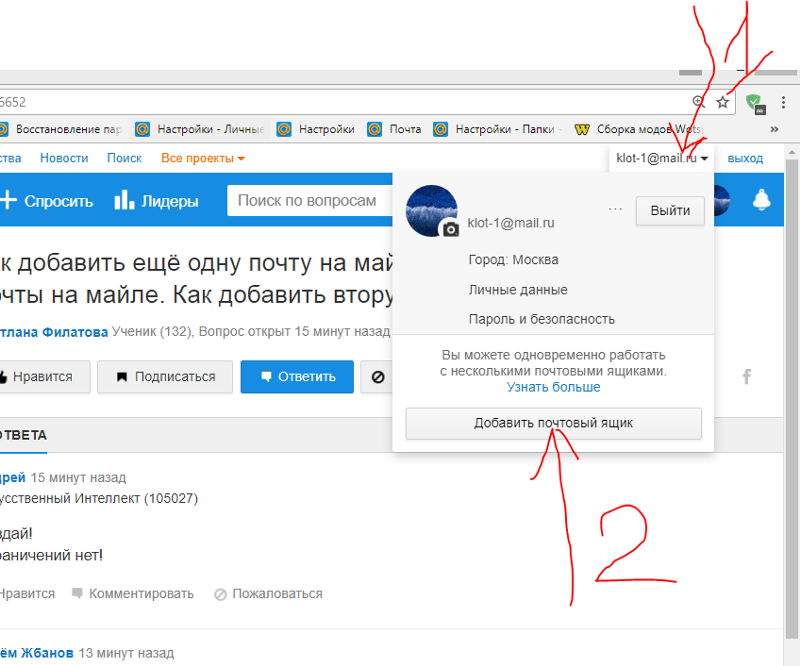Viewport: 800px width, 666px height.
Task: Click the bar chart icon beside Лидеры
Action: pos(124,200)
